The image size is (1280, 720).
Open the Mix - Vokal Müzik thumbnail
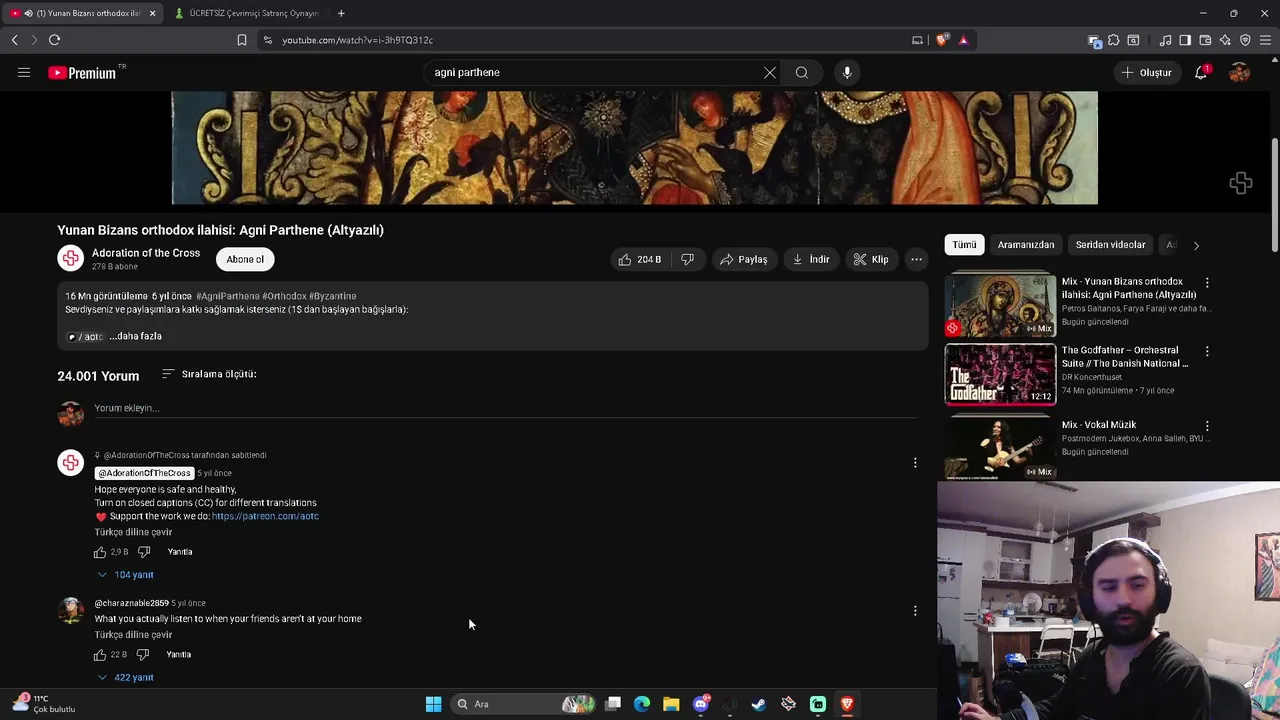pos(1000,447)
